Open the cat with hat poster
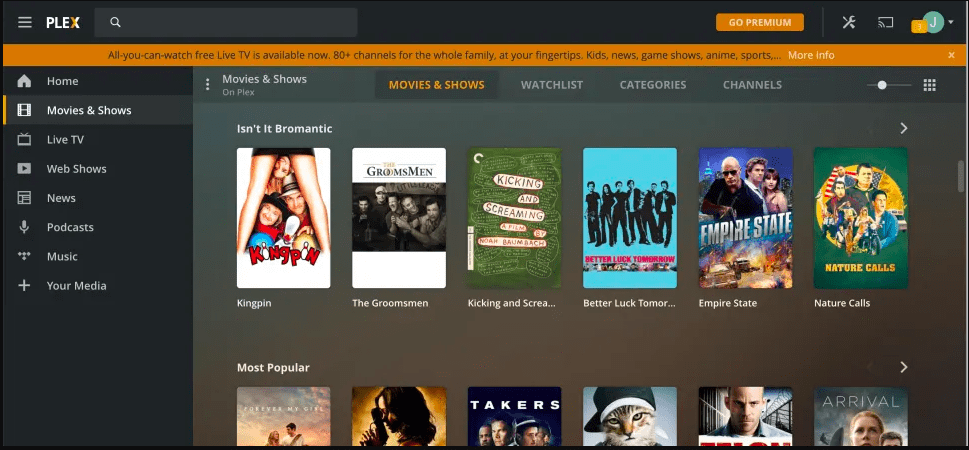The height and width of the screenshot is (450, 969). (x=630, y=416)
